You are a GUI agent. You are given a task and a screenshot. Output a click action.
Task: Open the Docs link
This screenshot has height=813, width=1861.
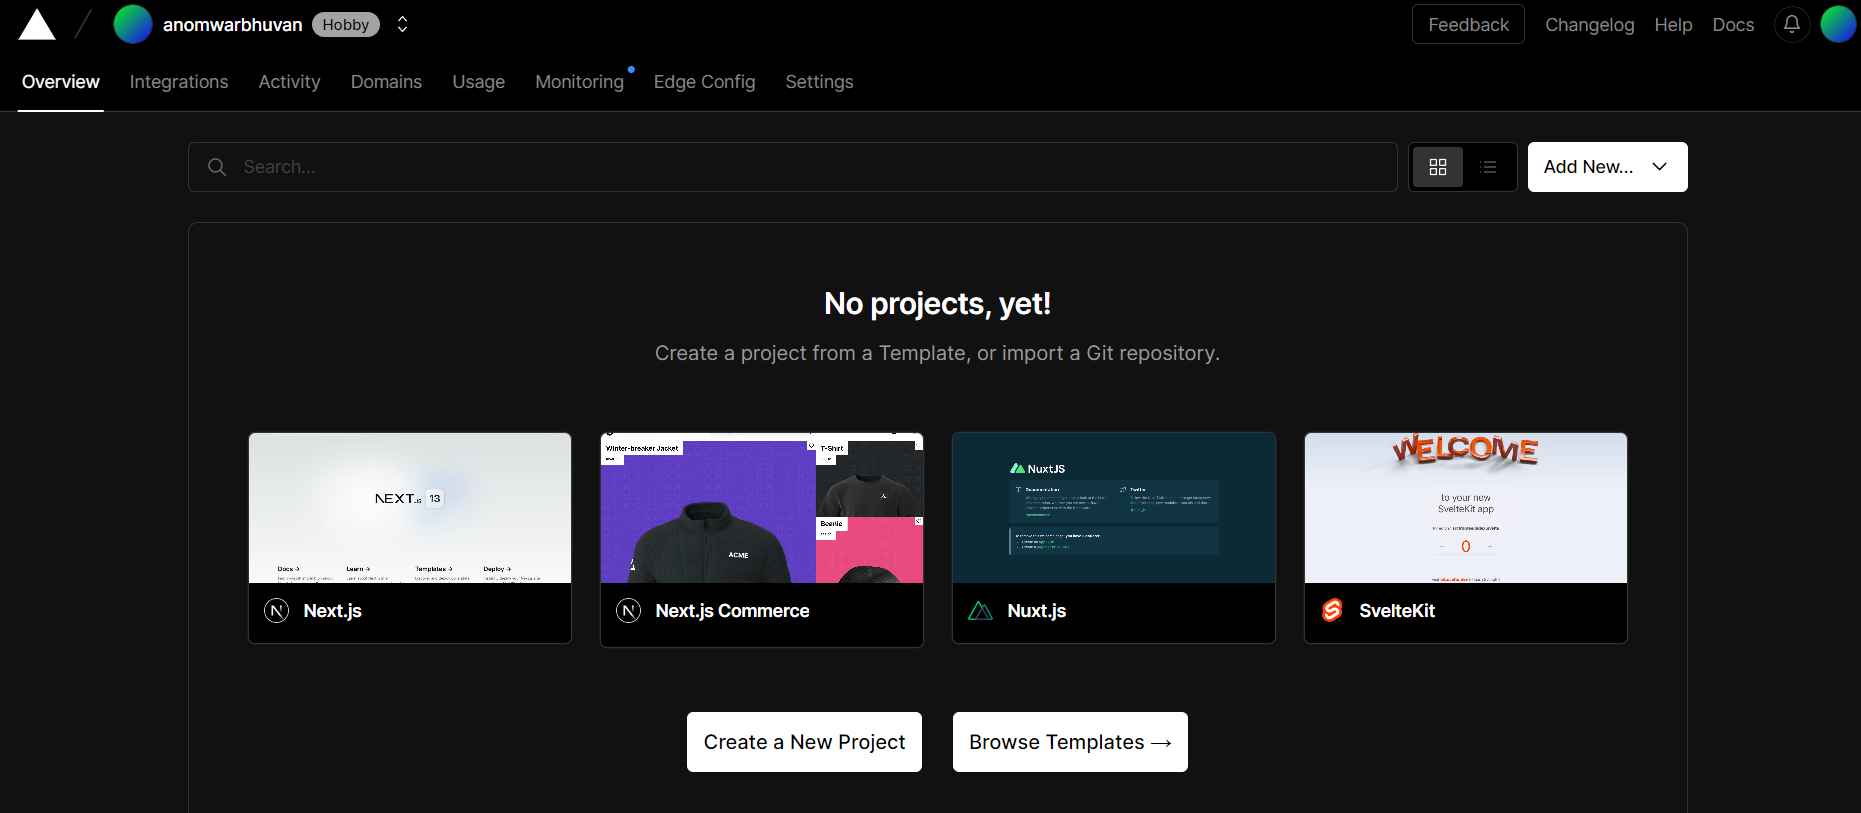(x=1734, y=25)
